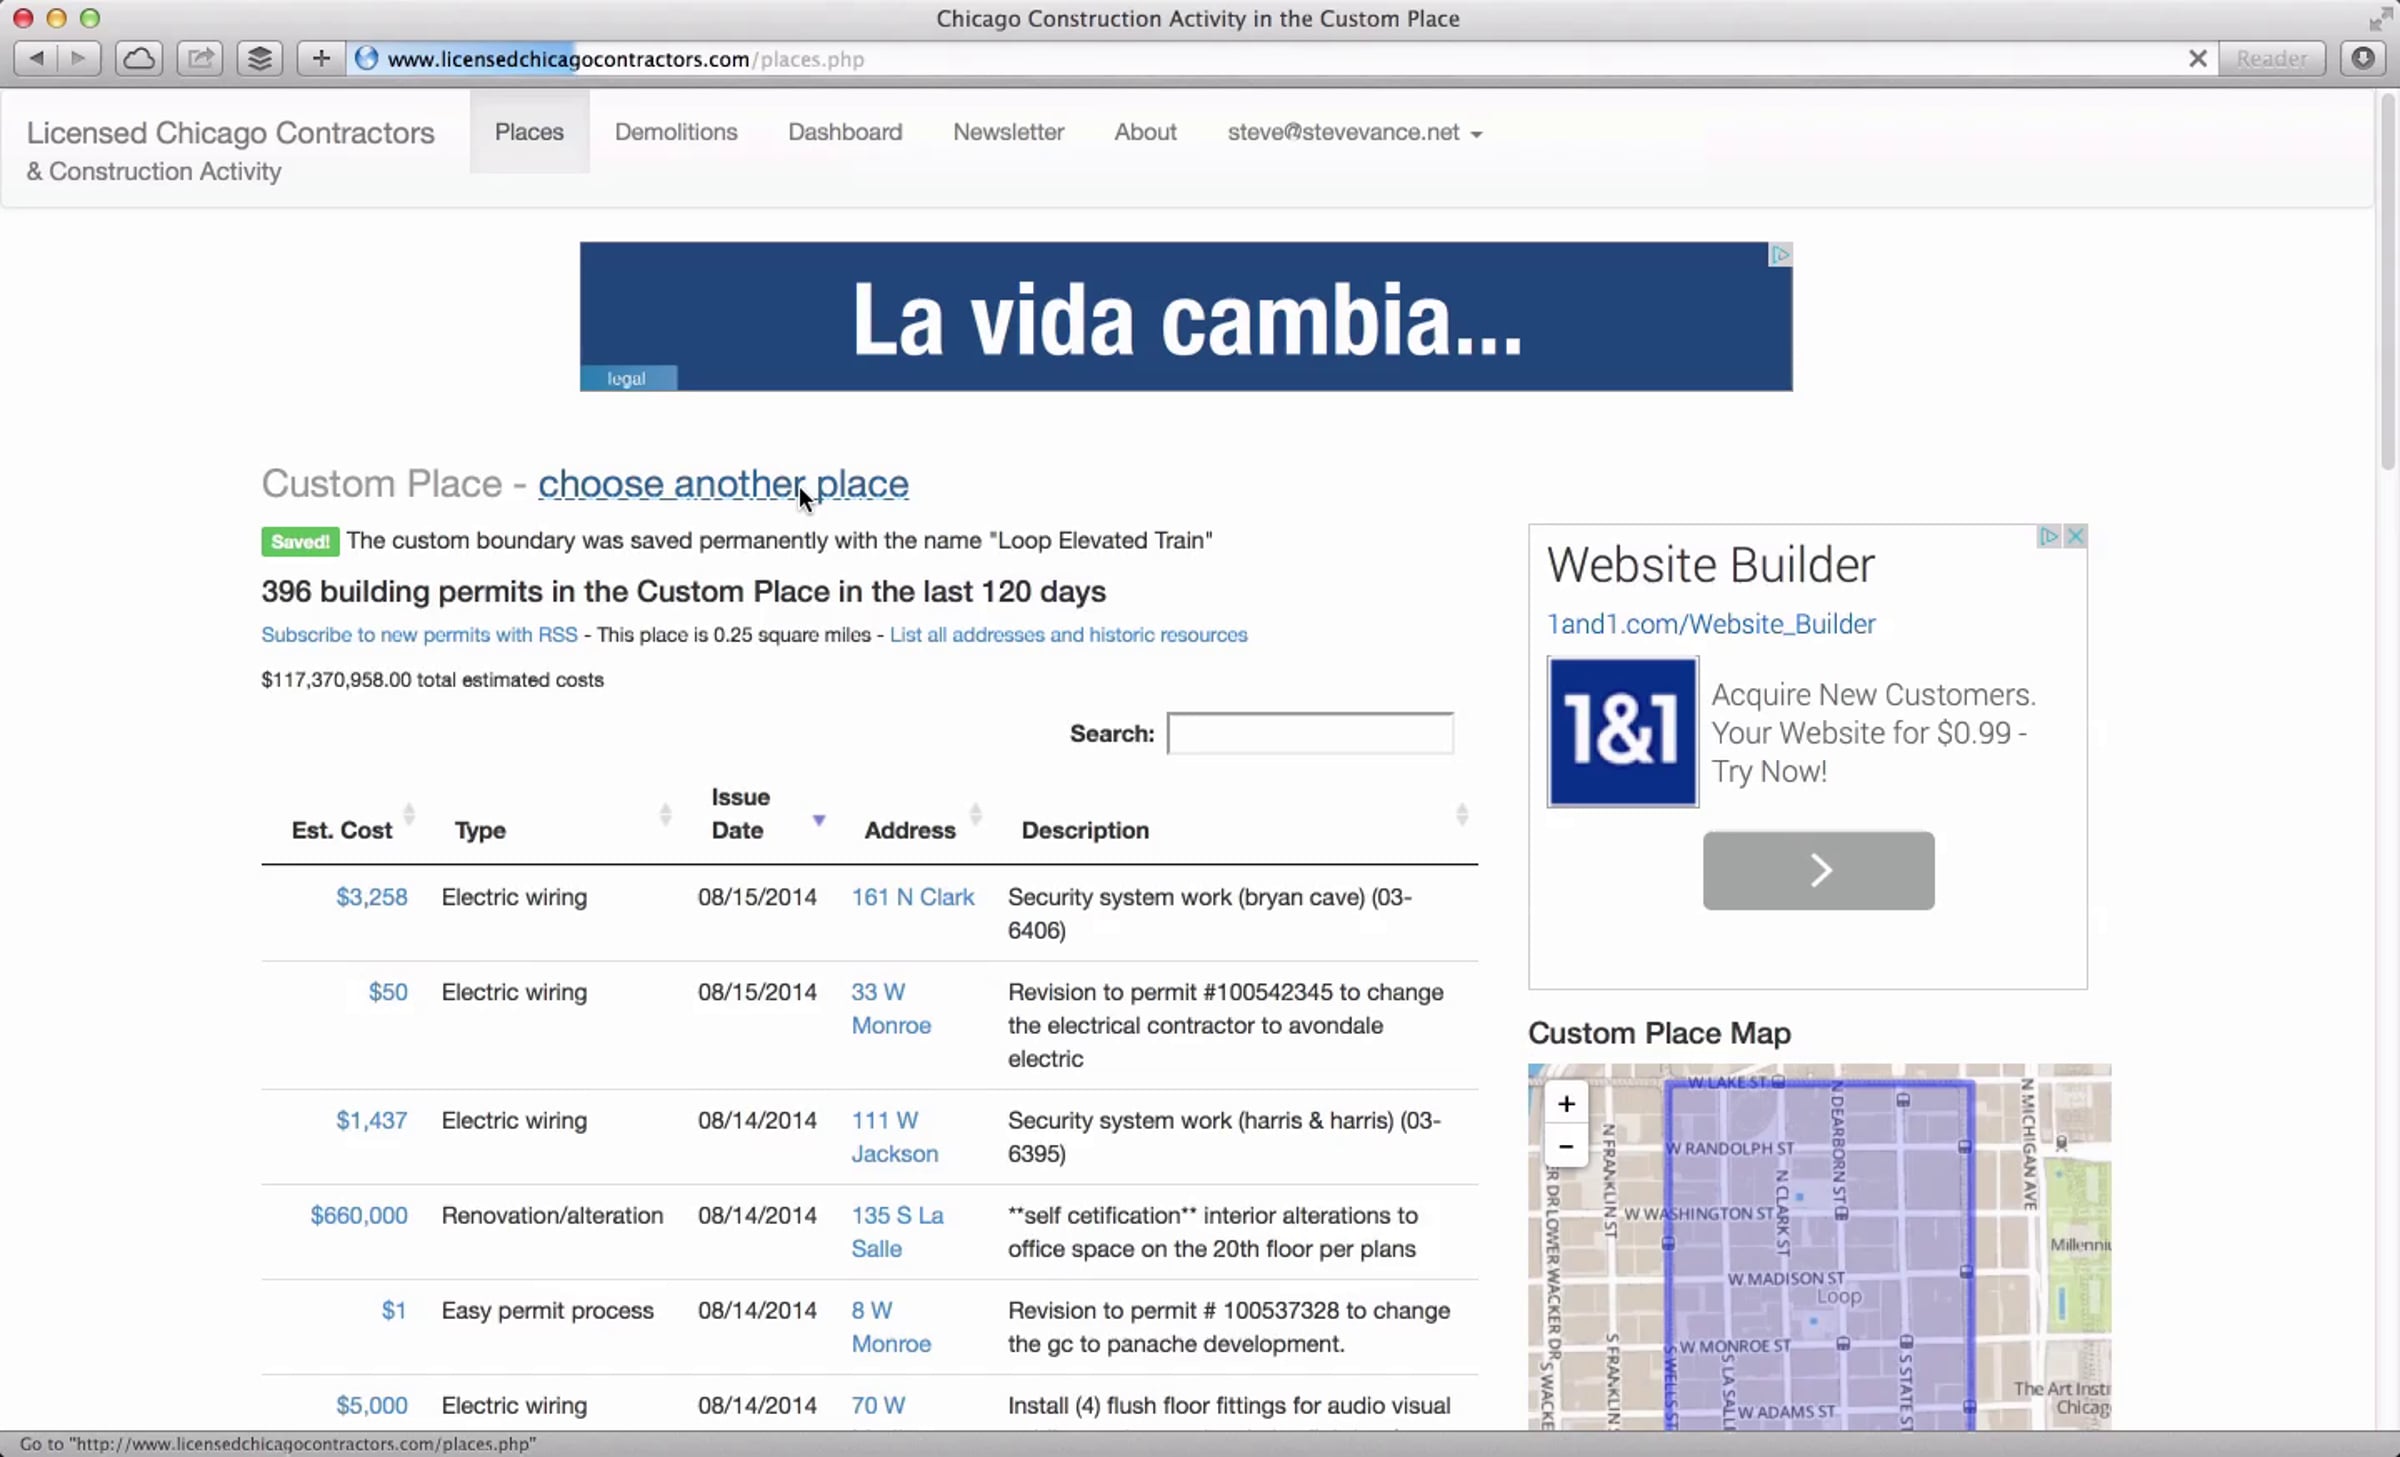2400x1457 pixels.
Task: Click the choose another place link
Action: [723, 484]
